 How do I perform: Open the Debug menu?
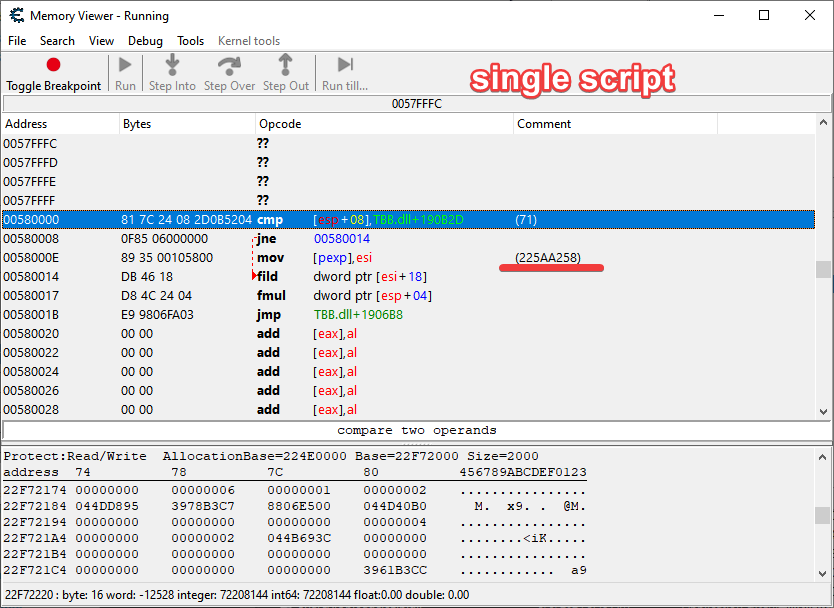coord(145,41)
